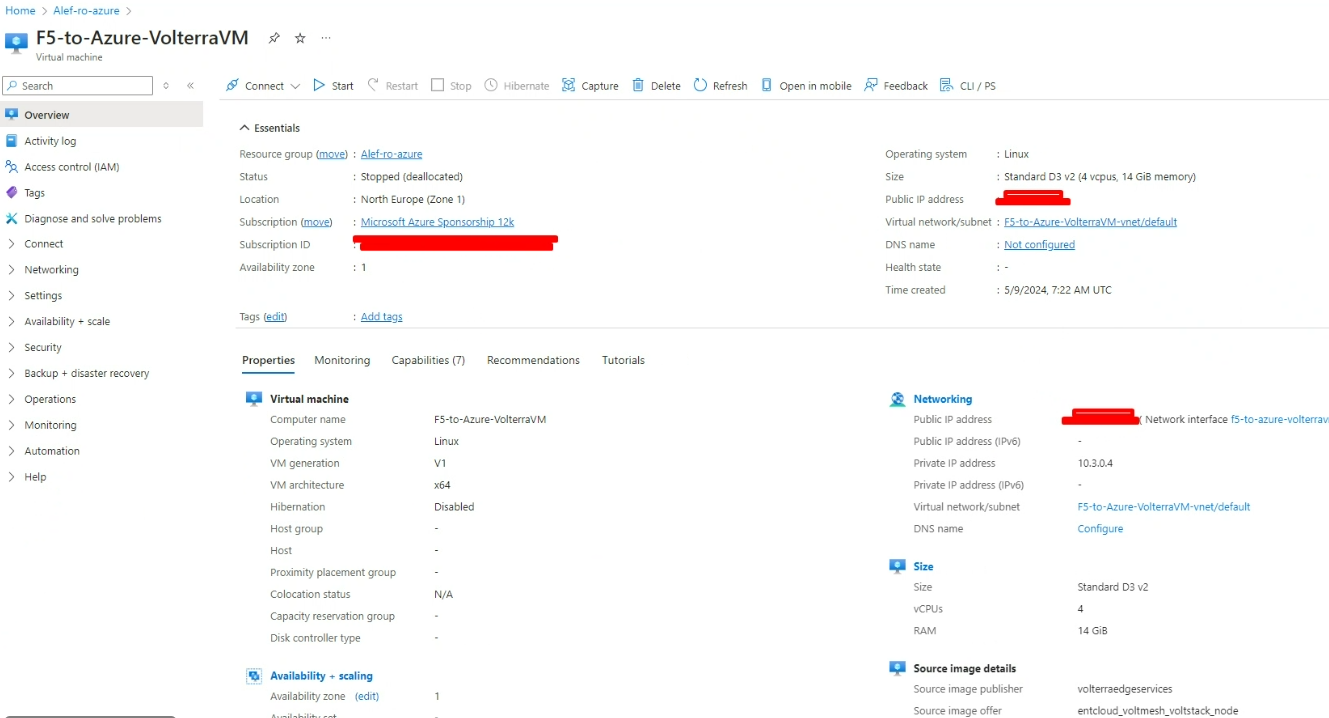Click Open in mobile
The width and height of the screenshot is (1329, 718).
(x=806, y=86)
